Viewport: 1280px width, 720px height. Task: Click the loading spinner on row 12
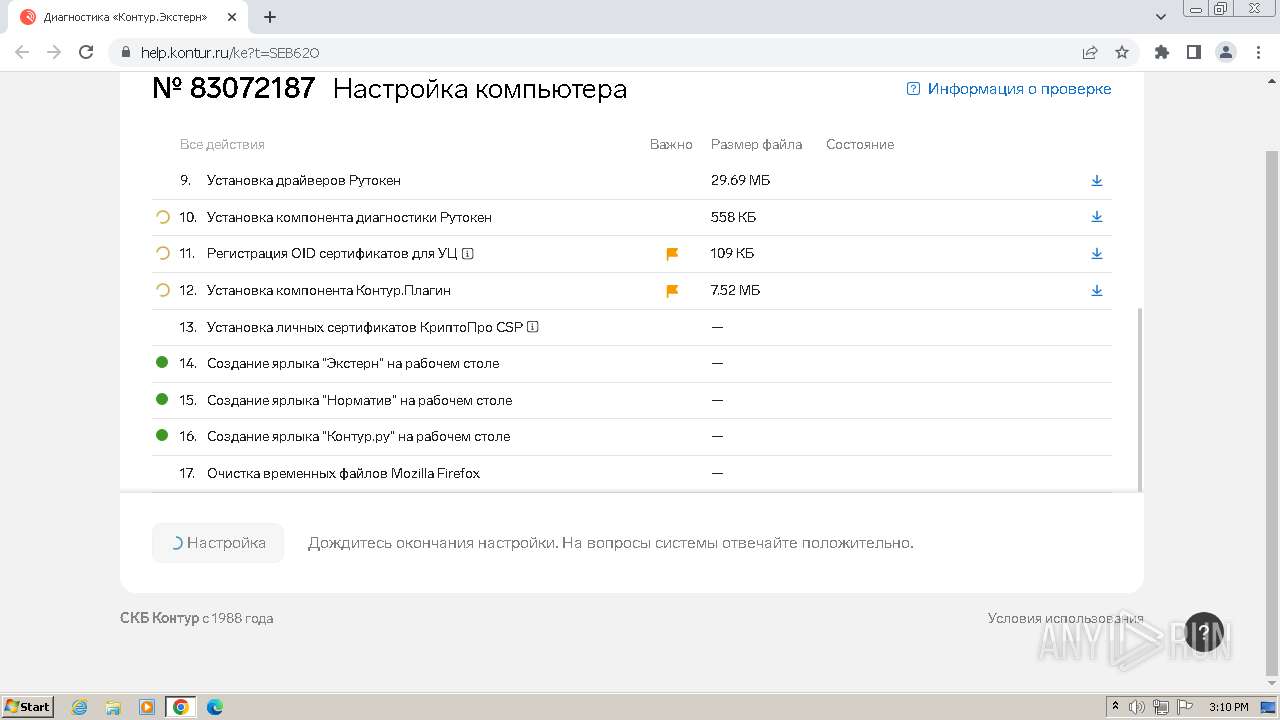tap(163, 290)
